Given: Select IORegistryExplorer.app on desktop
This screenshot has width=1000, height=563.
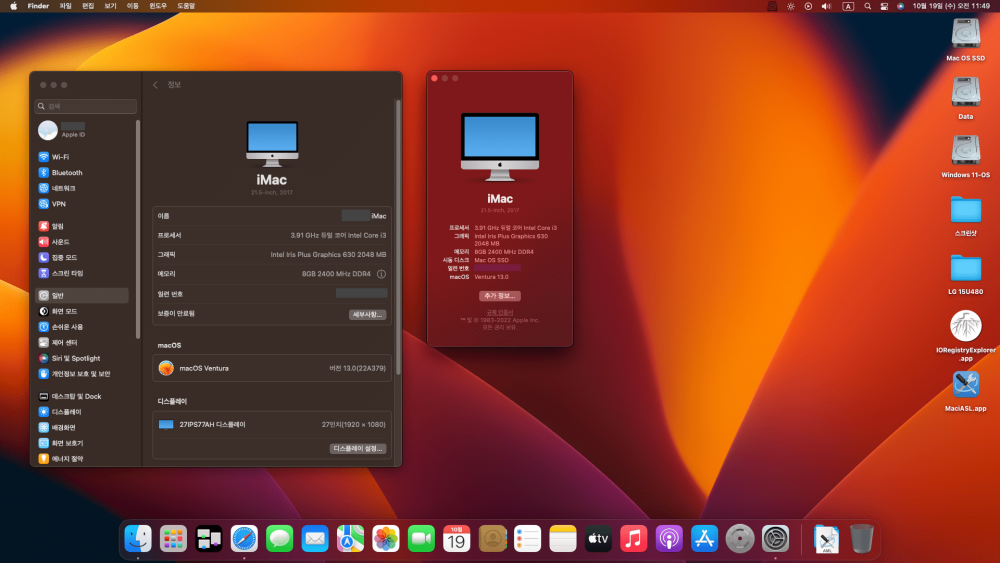Looking at the screenshot, I should point(966,336).
